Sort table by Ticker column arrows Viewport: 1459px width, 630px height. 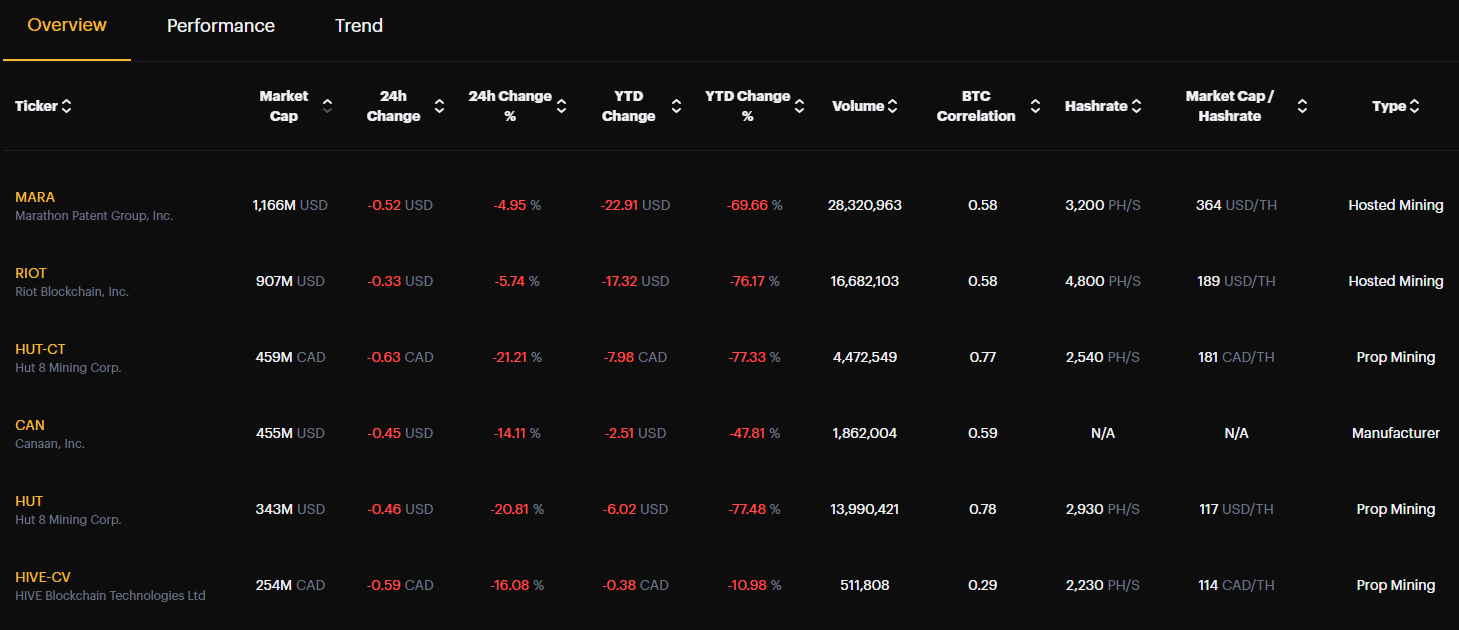point(66,106)
